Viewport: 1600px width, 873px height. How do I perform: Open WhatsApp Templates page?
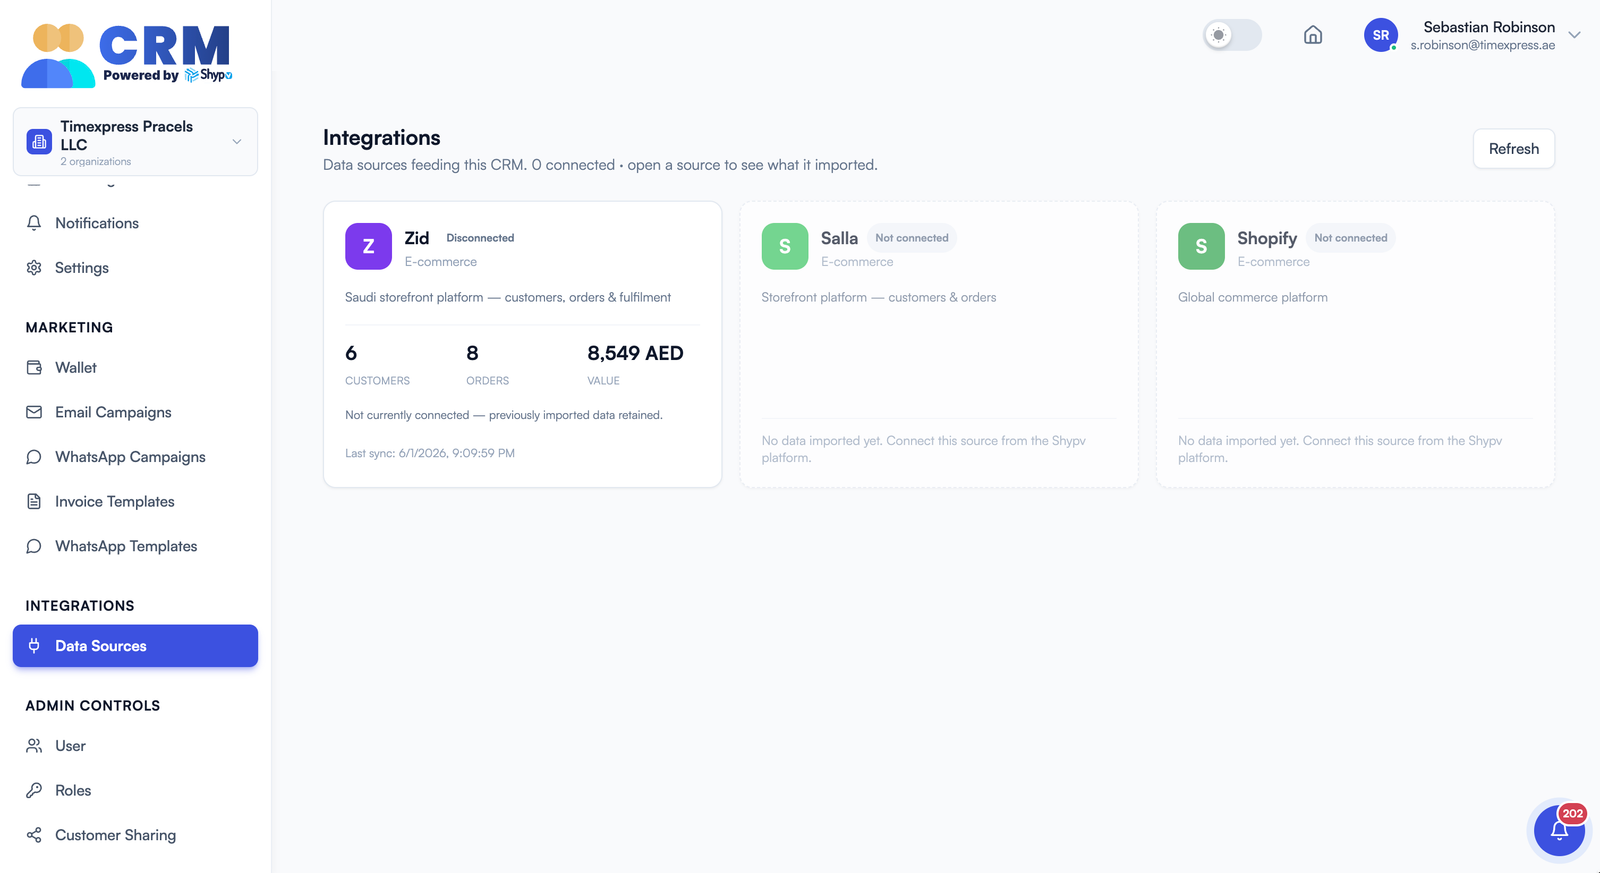click(135, 546)
